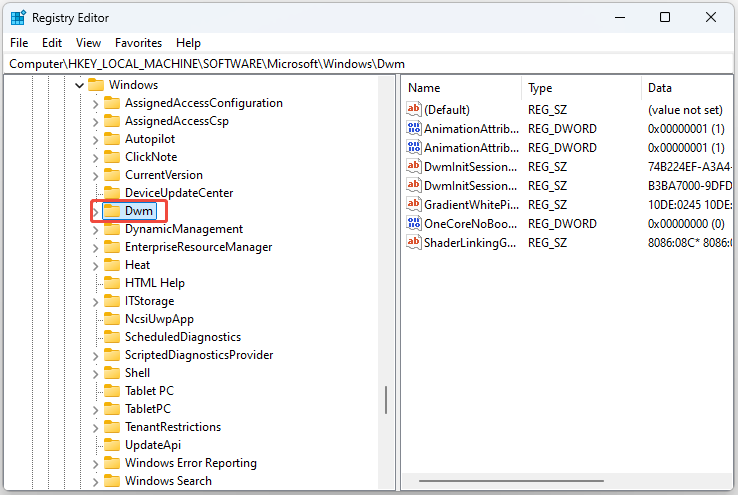
Task: Click the Data column header
Action: 687,88
